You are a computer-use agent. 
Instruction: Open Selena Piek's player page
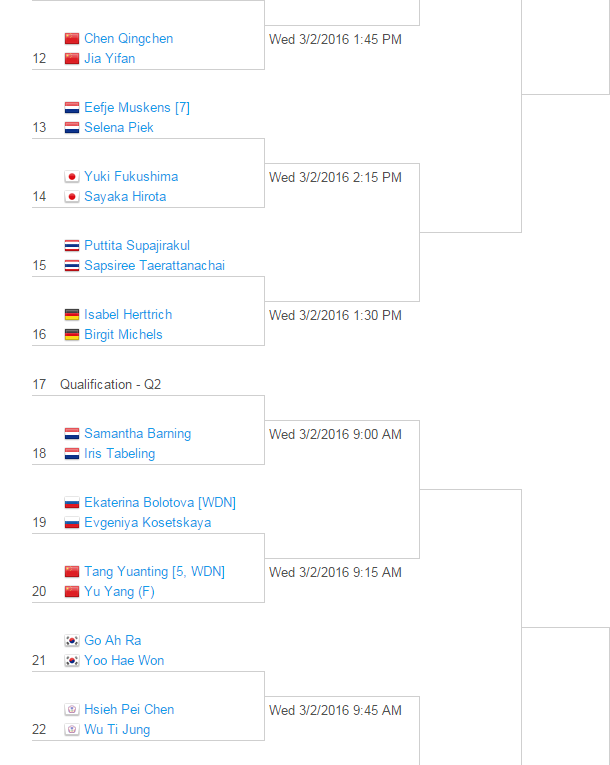118,128
